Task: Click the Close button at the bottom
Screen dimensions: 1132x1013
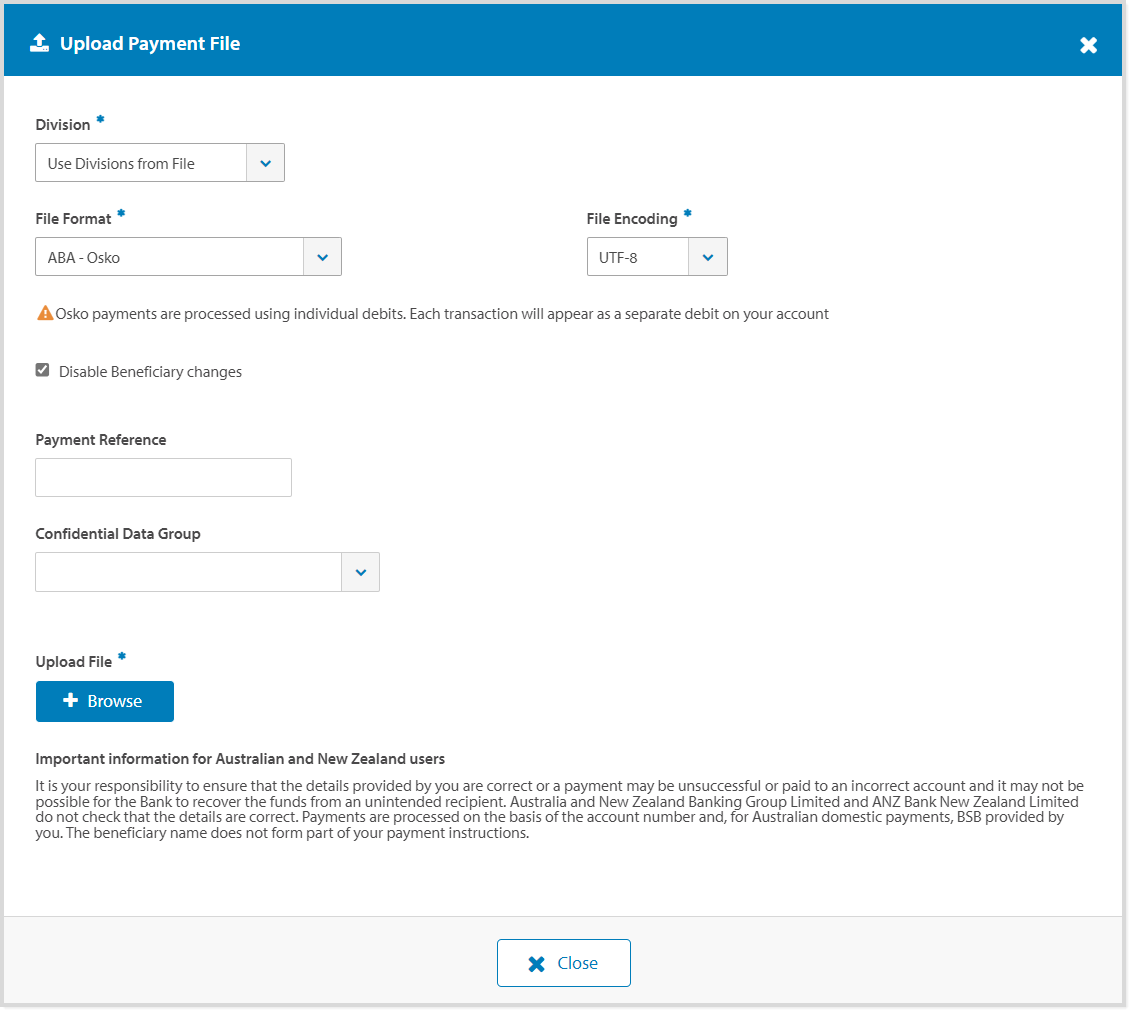Action: pos(564,963)
